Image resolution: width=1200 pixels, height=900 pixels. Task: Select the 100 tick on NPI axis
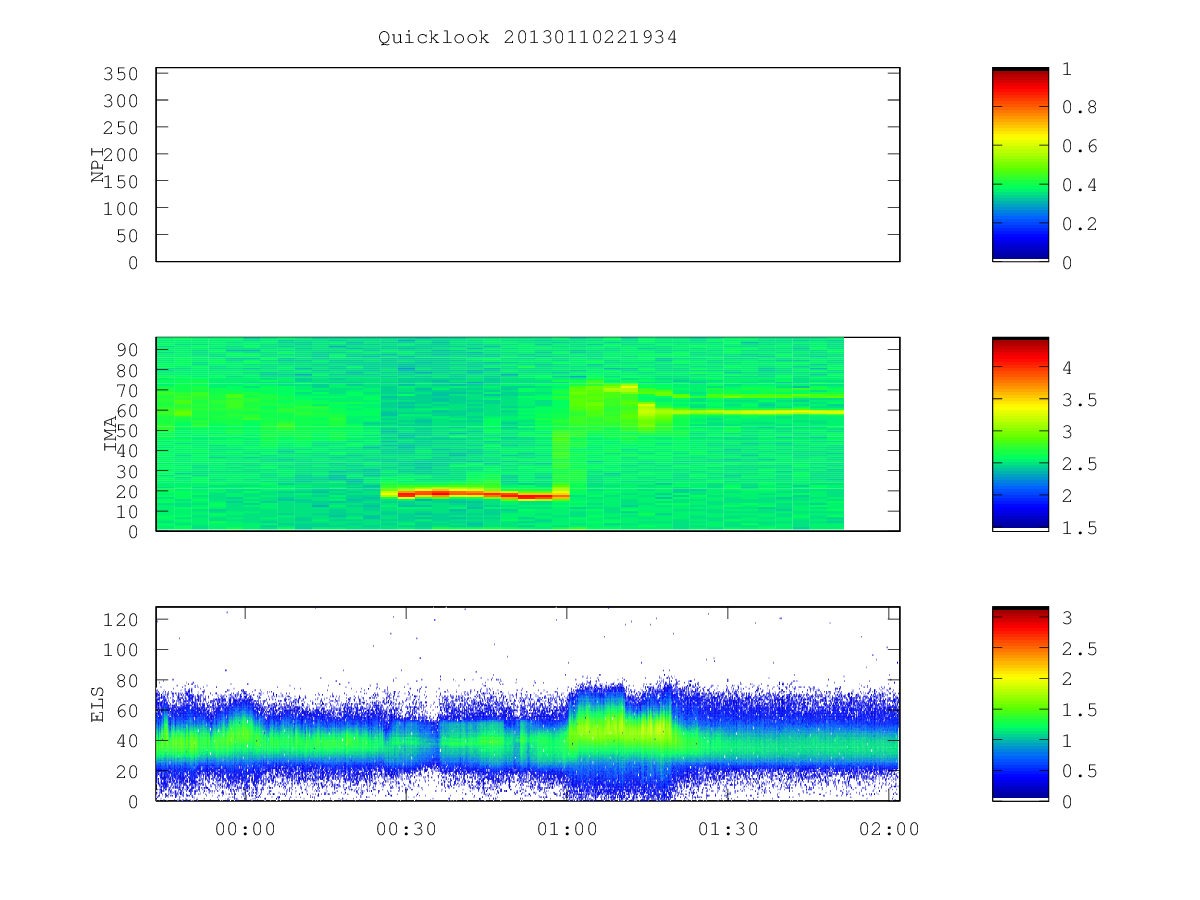120,208
